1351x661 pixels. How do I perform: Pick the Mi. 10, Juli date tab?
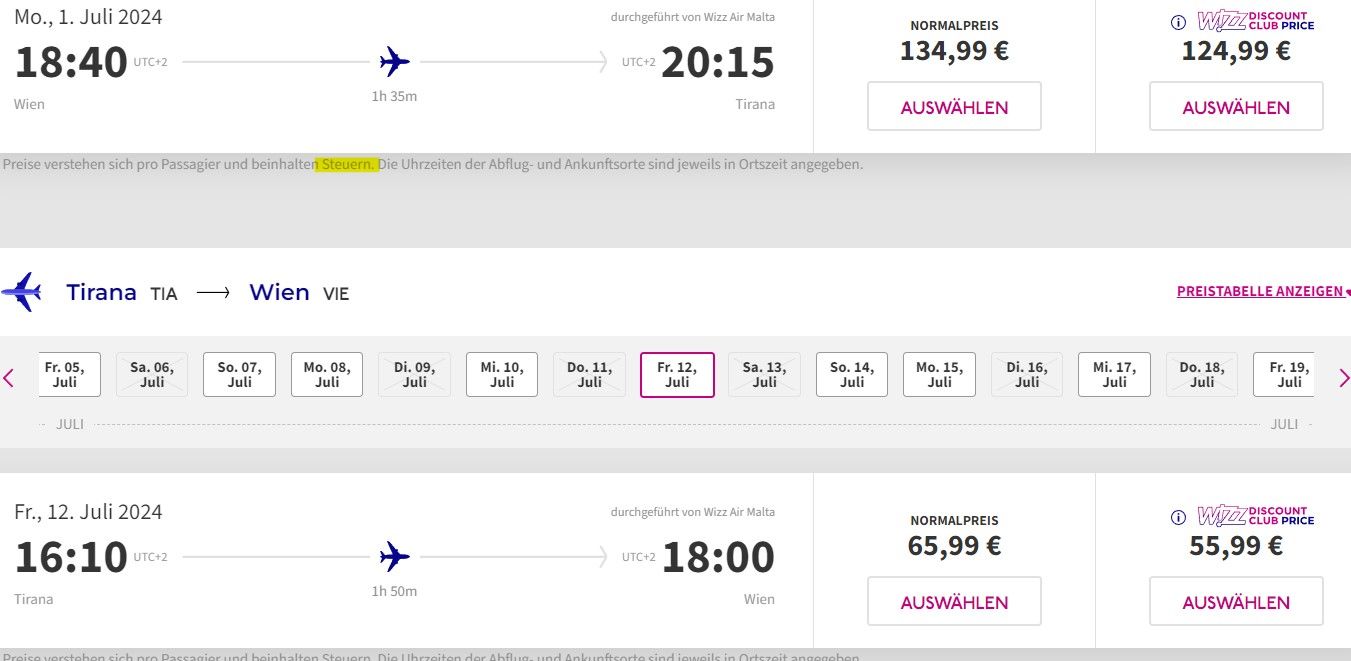(502, 375)
